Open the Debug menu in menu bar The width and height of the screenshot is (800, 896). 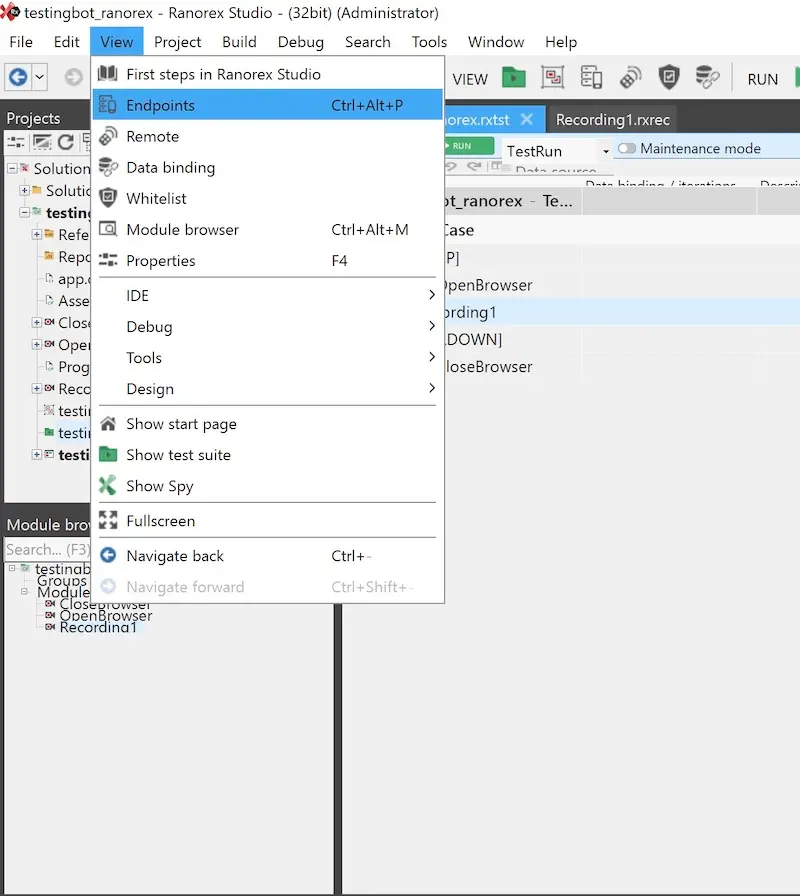301,42
